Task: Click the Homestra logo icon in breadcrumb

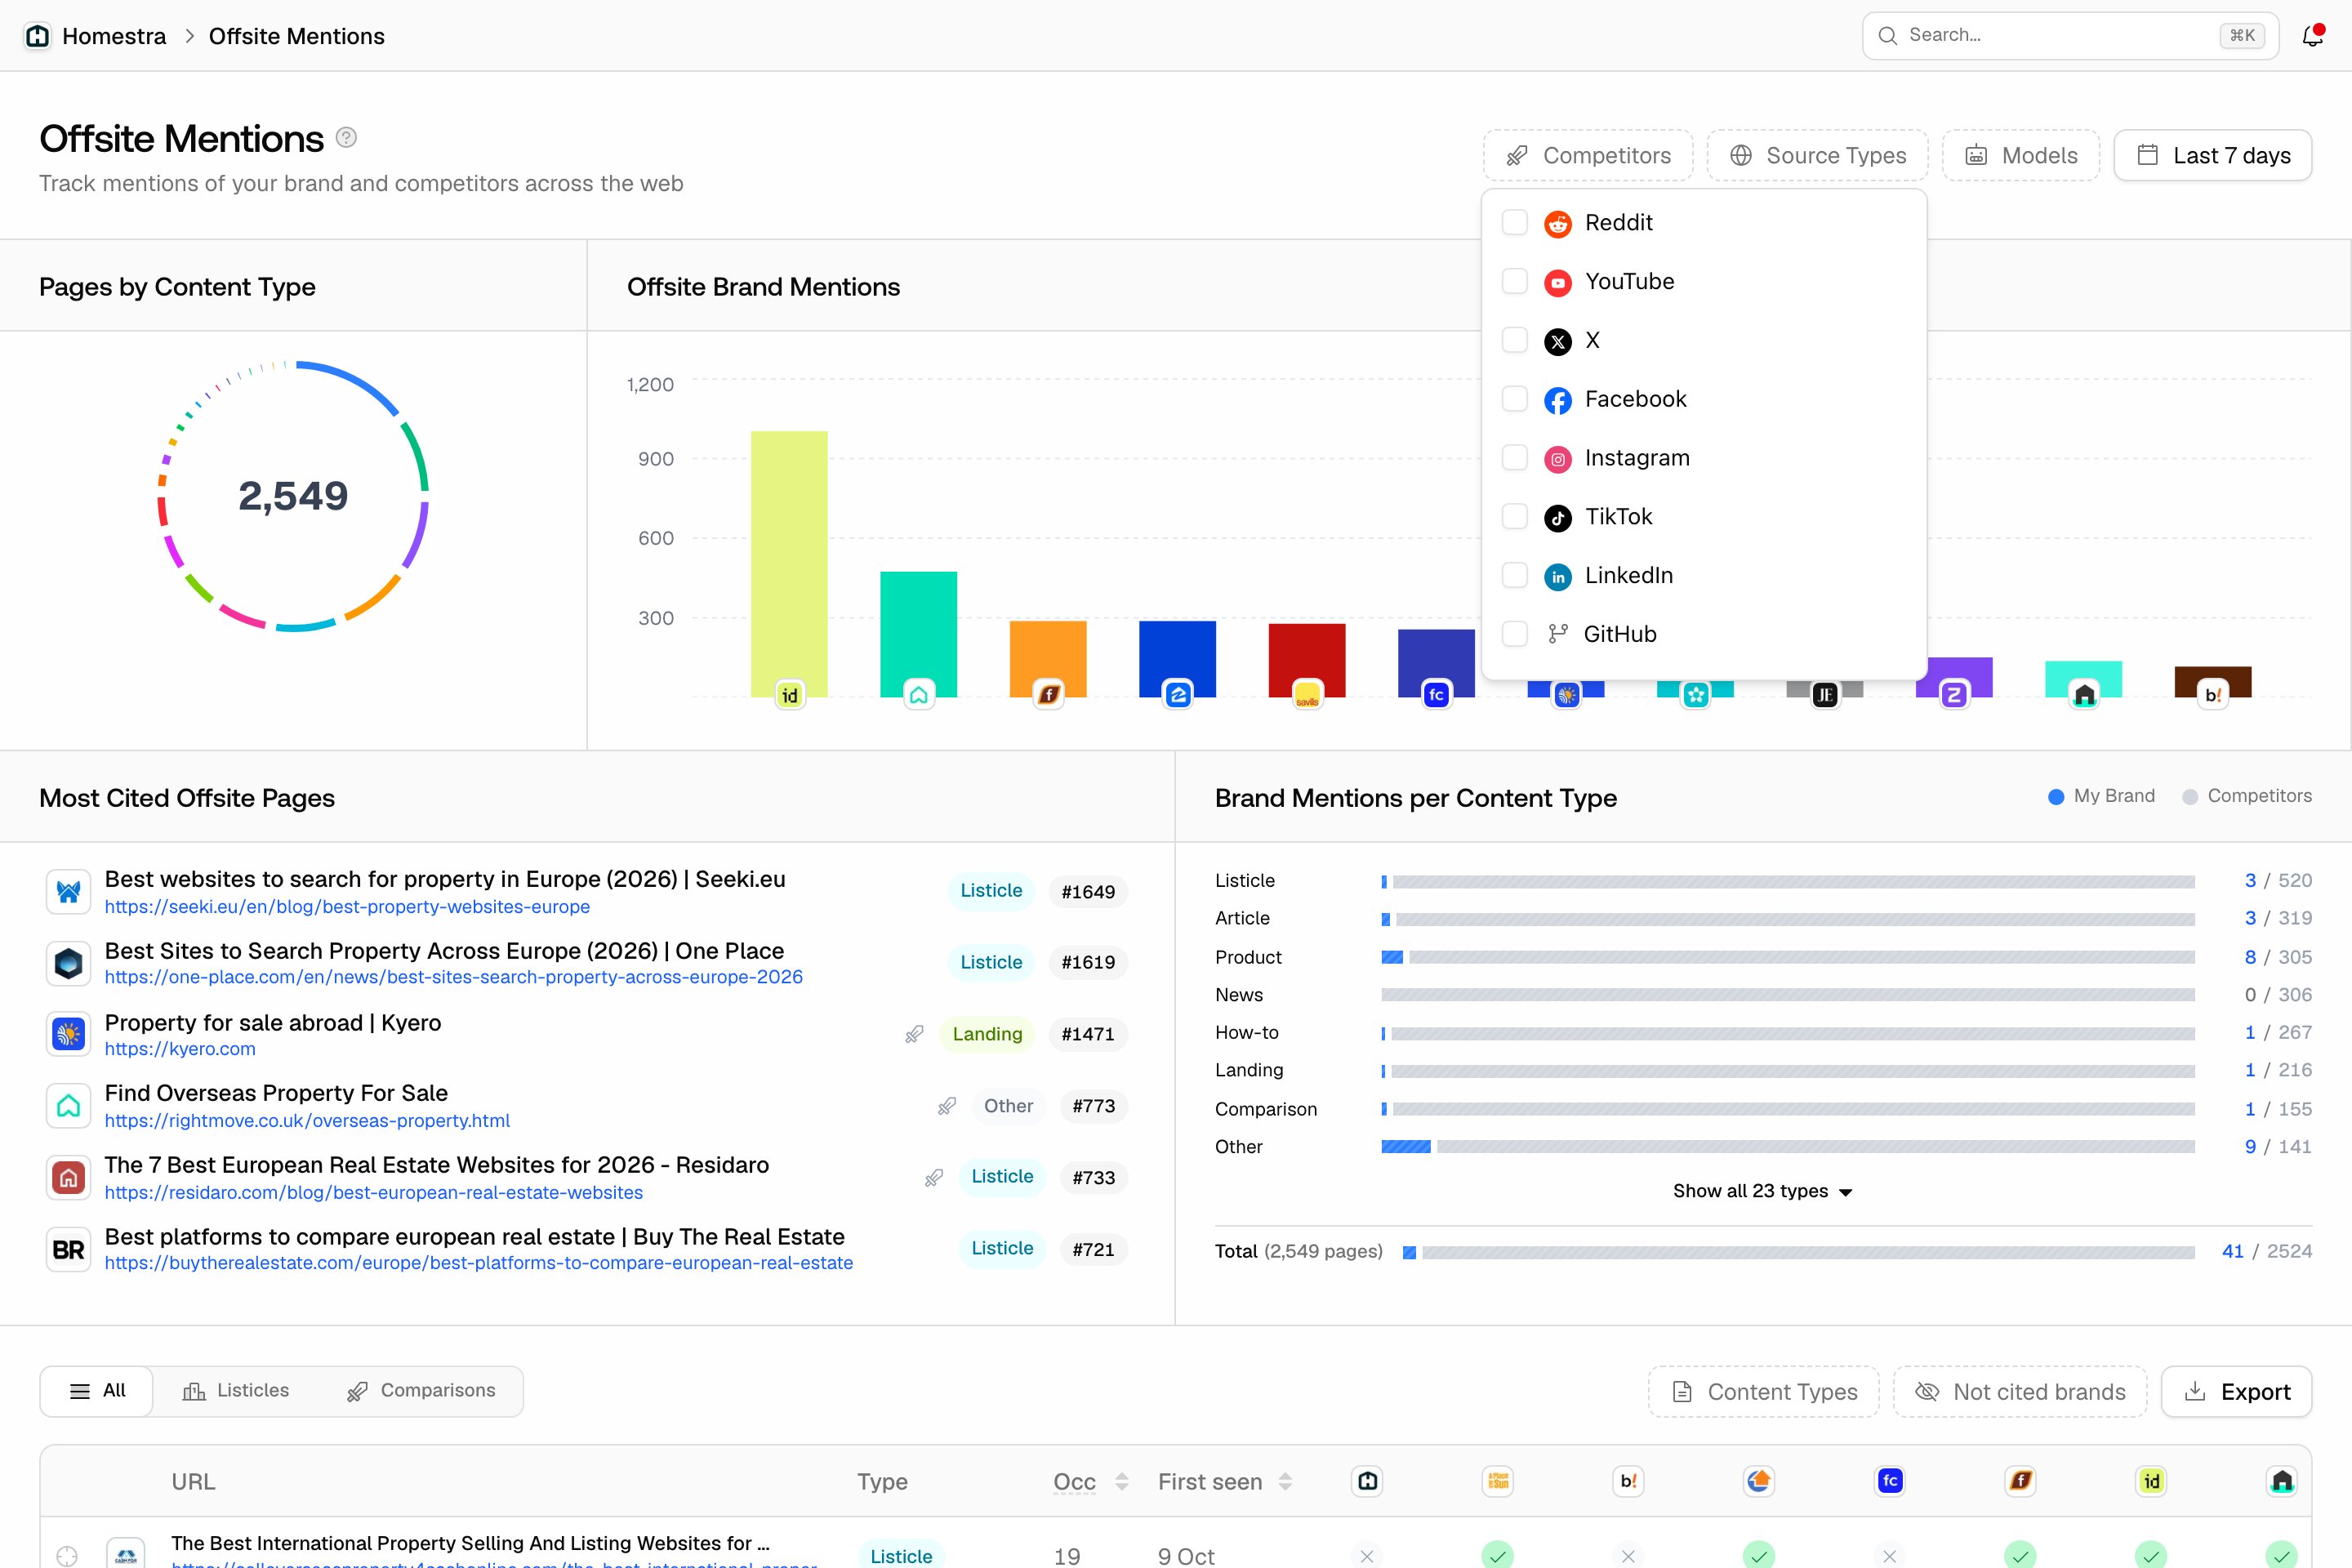Action: coord(38,36)
